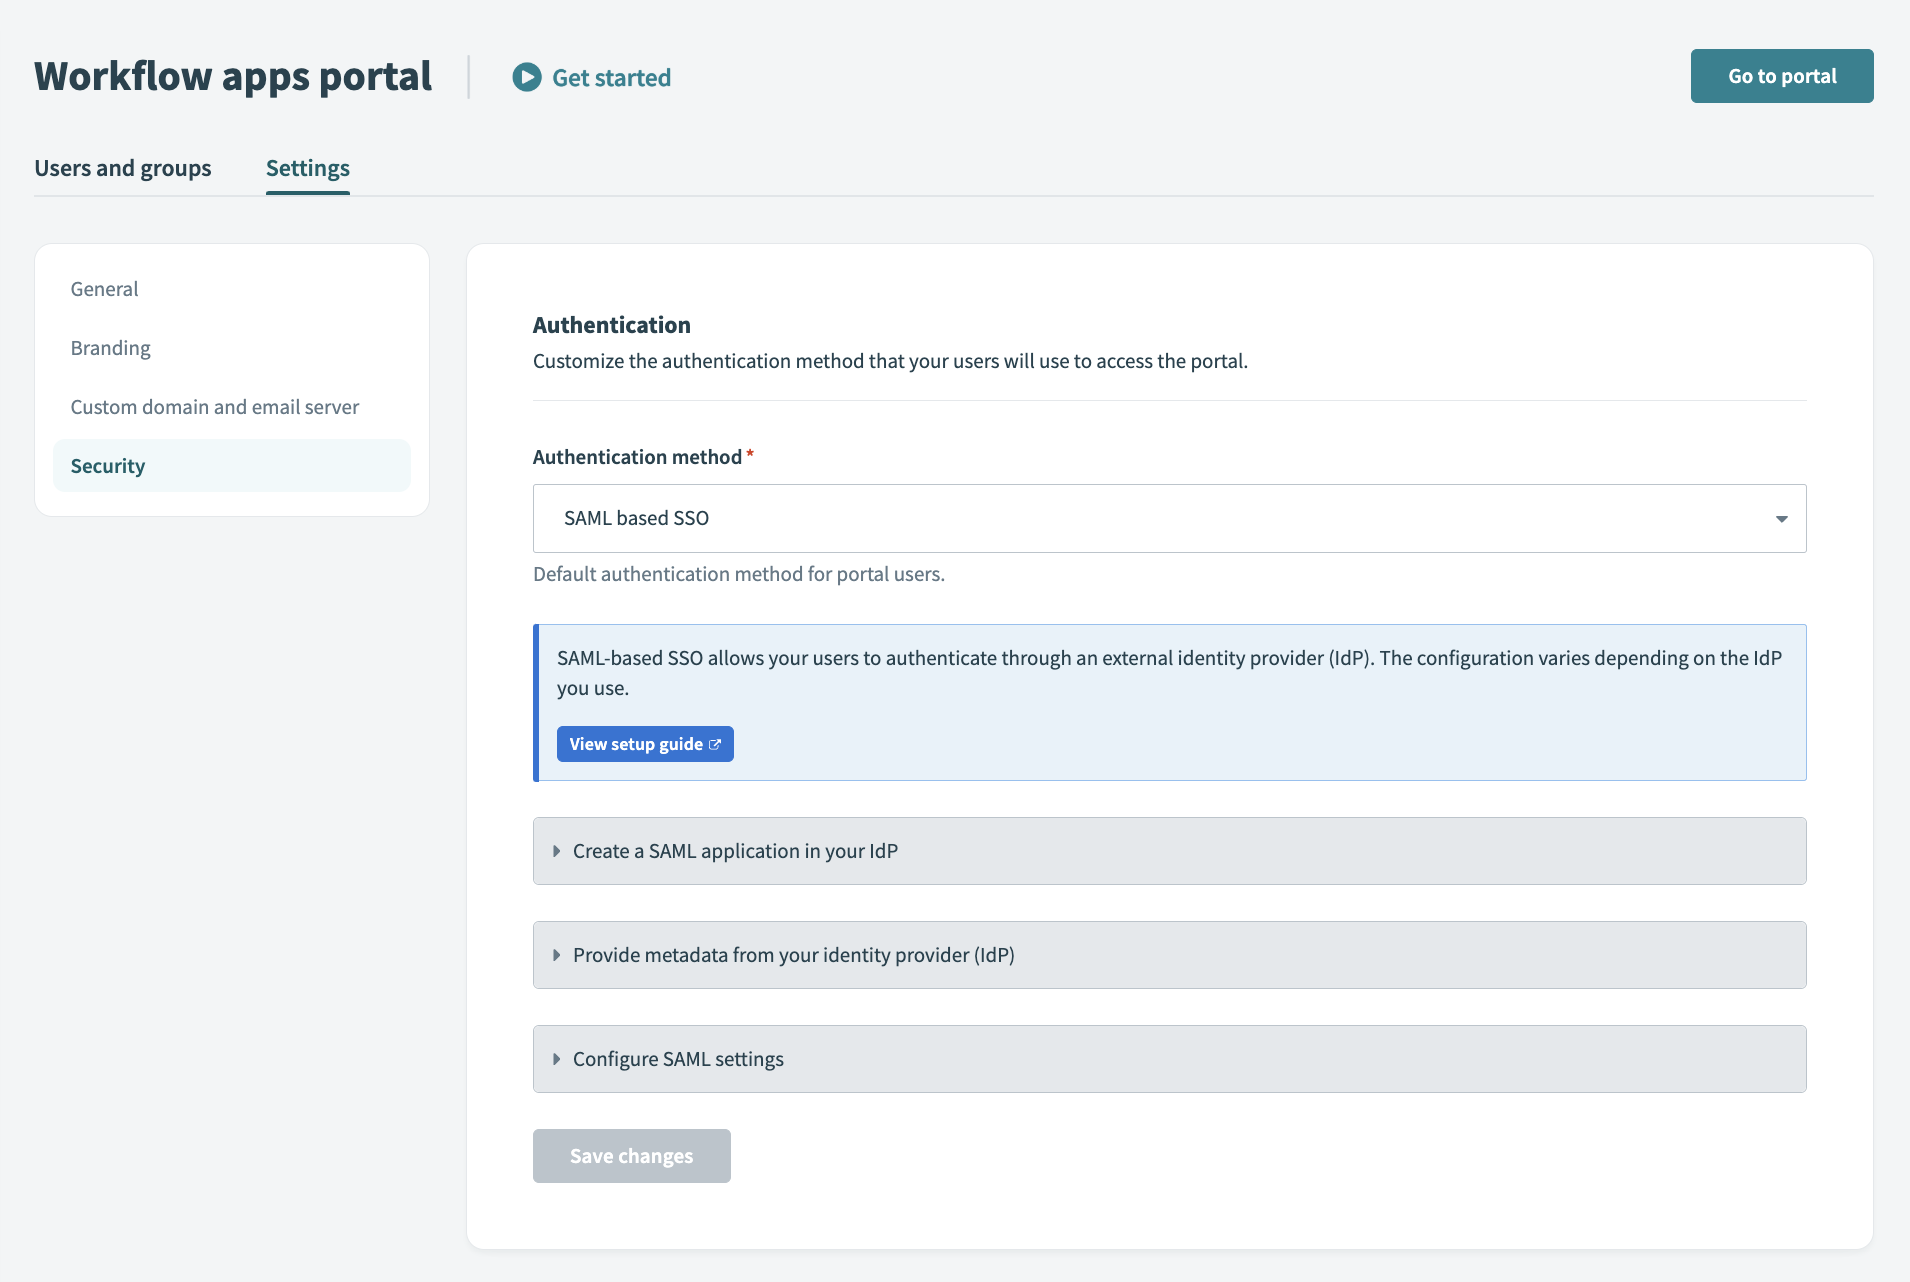The width and height of the screenshot is (1910, 1282).
Task: Click the SAML-based SSO info banner text
Action: click(1169, 673)
